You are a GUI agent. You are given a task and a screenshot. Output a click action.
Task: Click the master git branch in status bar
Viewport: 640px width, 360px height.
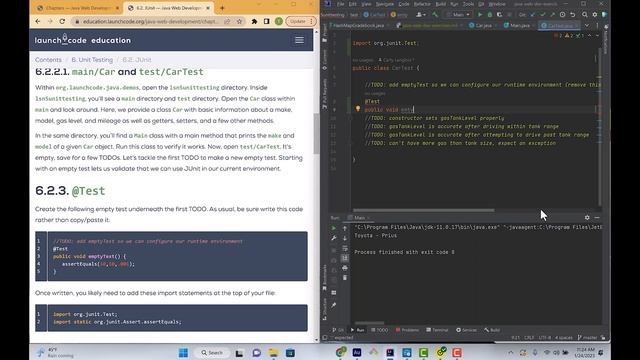click(588, 338)
